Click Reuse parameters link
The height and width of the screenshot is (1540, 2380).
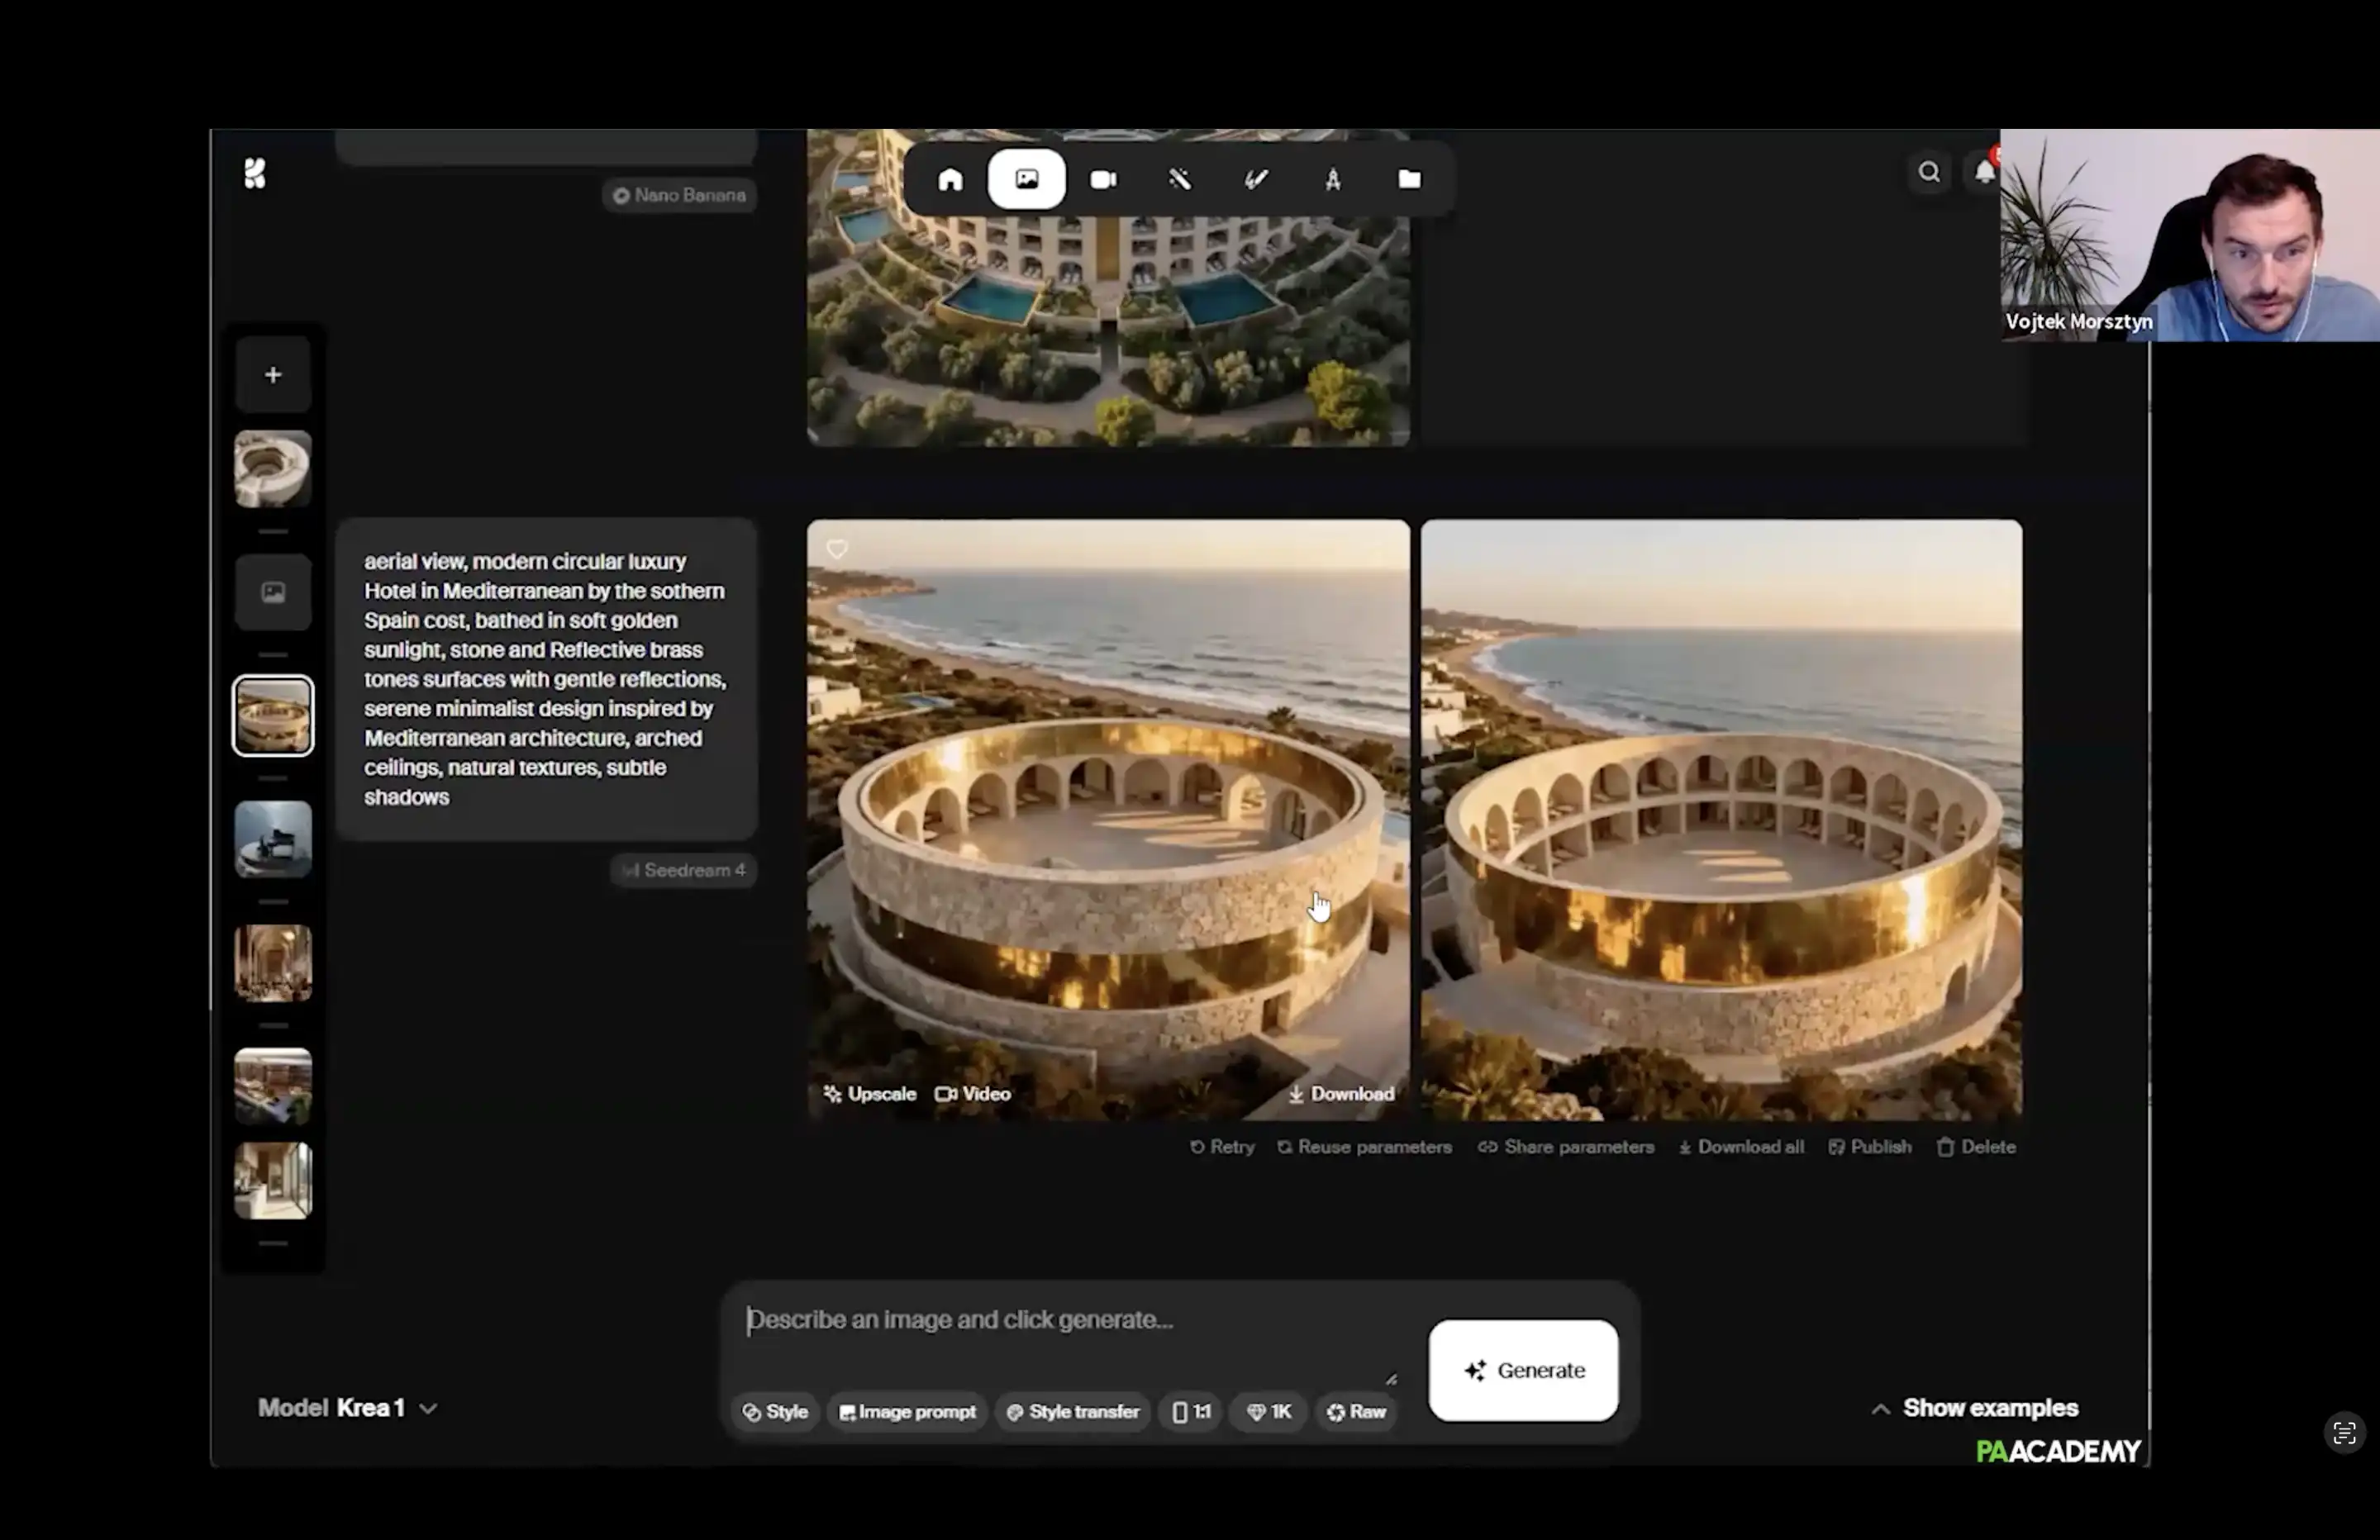click(1365, 1147)
